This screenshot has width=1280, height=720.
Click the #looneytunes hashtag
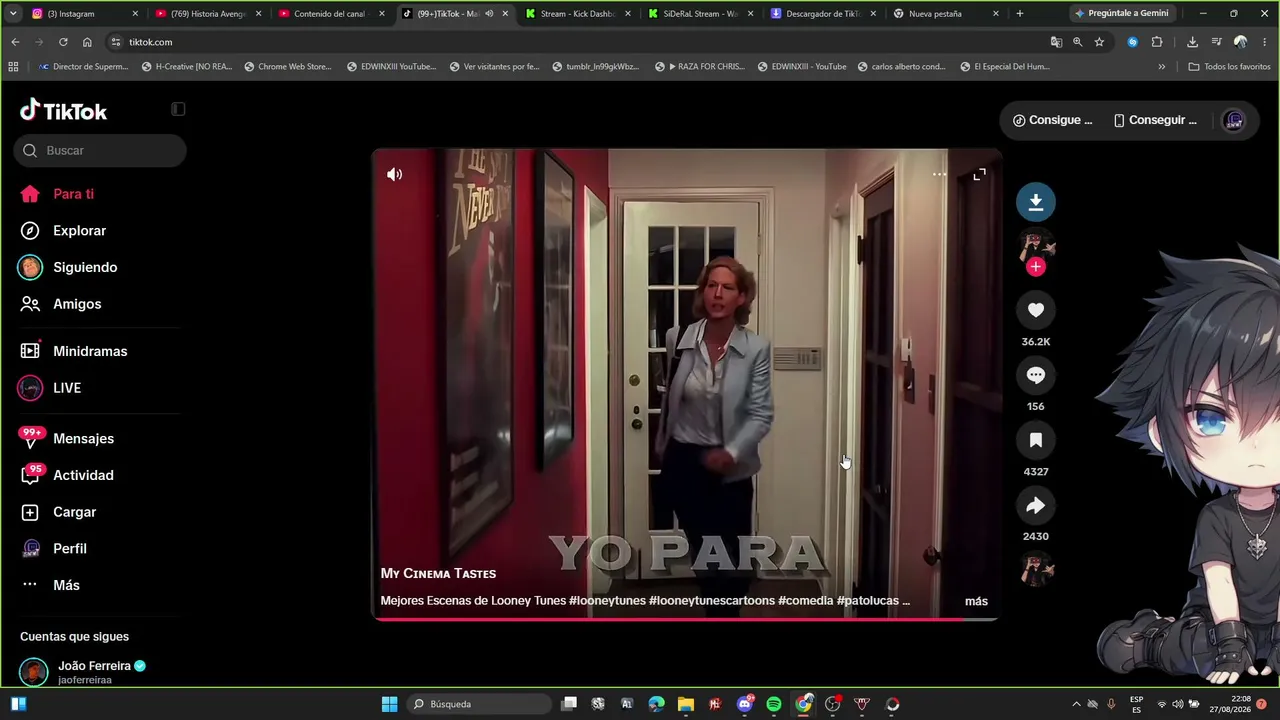point(607,601)
